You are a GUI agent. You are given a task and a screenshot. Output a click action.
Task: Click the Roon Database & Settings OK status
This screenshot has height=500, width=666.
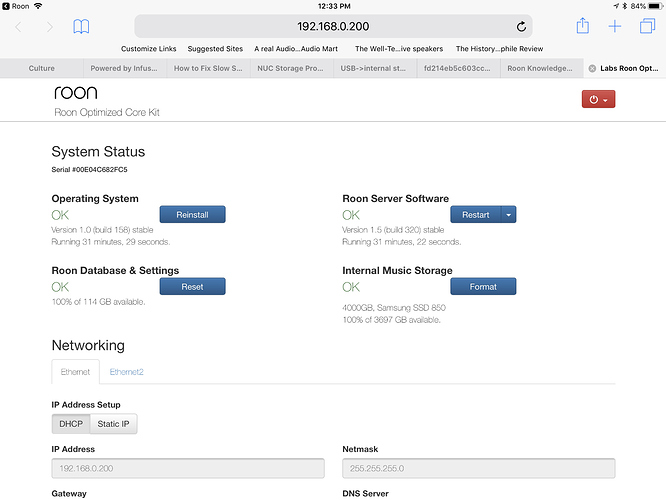pos(60,287)
